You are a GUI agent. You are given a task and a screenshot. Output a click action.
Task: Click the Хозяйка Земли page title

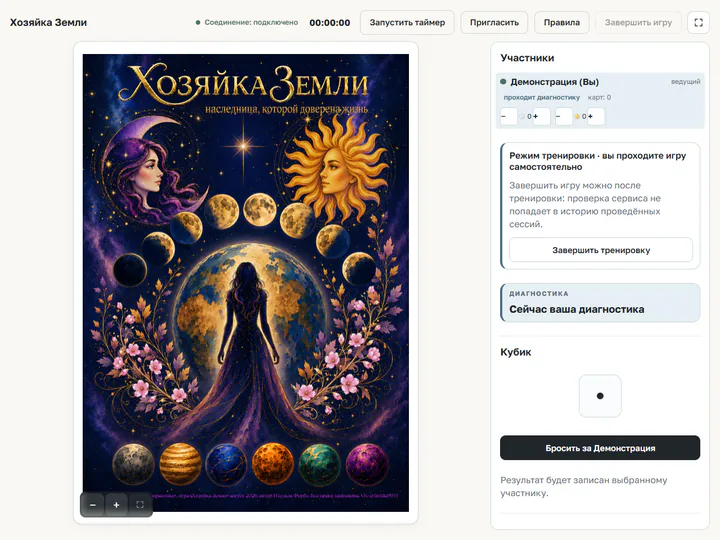(x=48, y=22)
